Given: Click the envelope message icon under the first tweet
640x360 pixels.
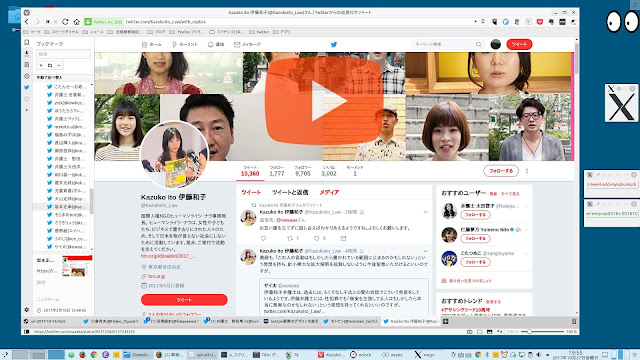Looking at the screenshot, I should pos(343,238).
